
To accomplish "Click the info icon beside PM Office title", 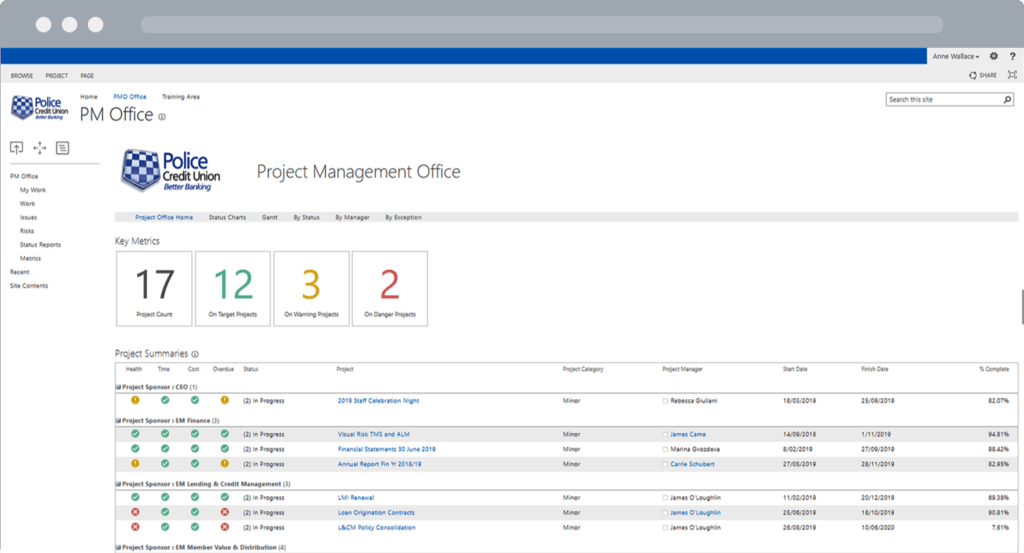I will [162, 117].
